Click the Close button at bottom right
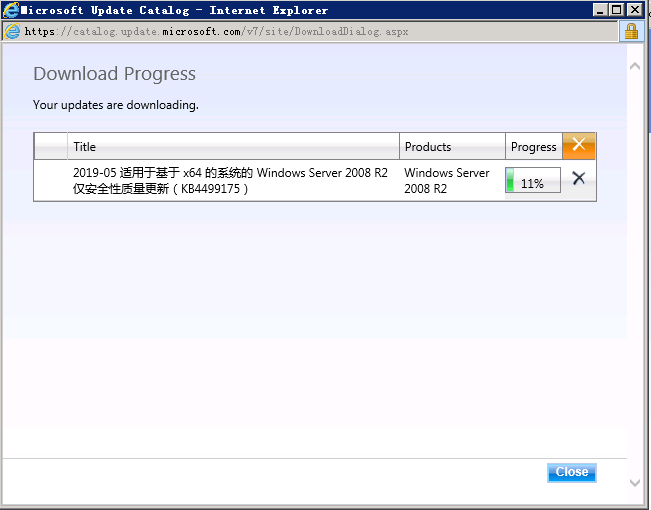Screen dimensions: 651x510 (571, 472)
